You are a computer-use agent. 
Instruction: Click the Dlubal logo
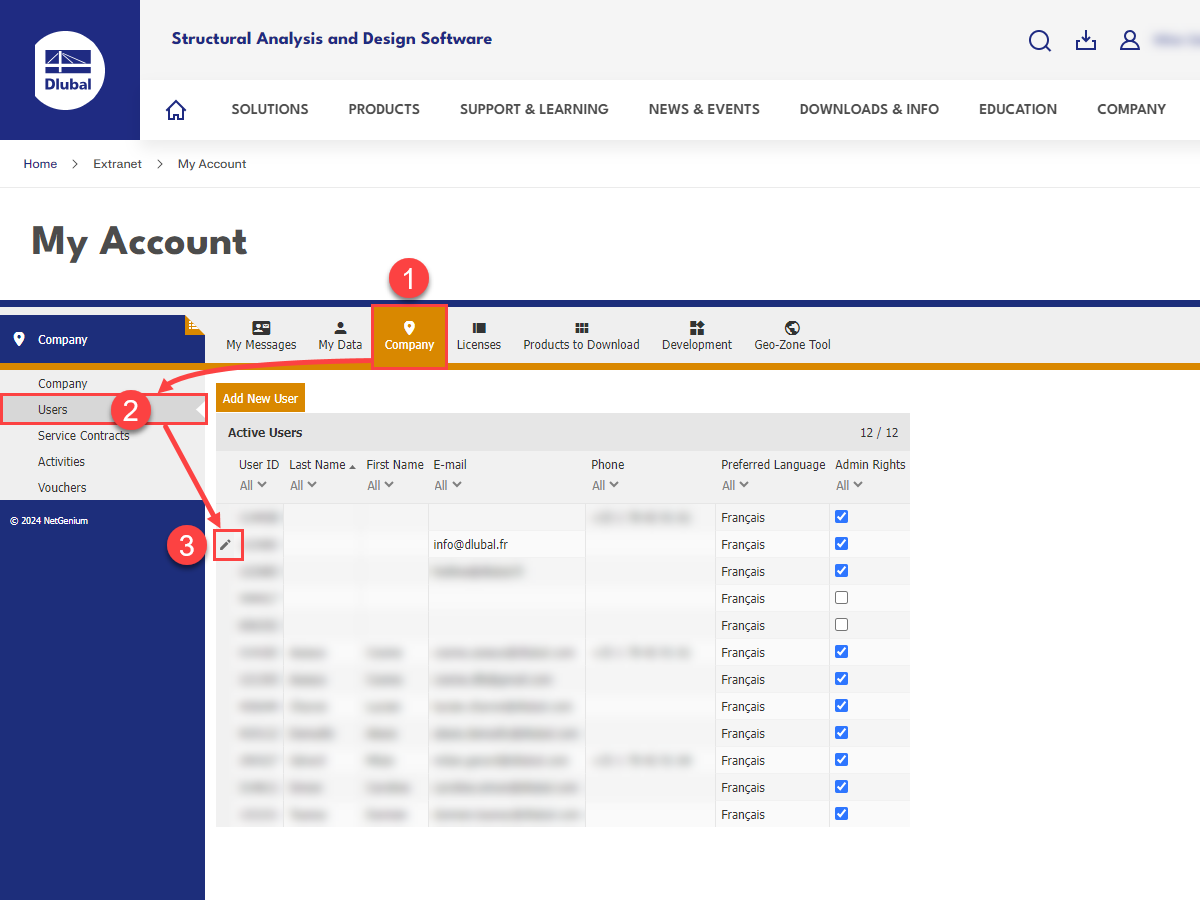(x=69, y=70)
